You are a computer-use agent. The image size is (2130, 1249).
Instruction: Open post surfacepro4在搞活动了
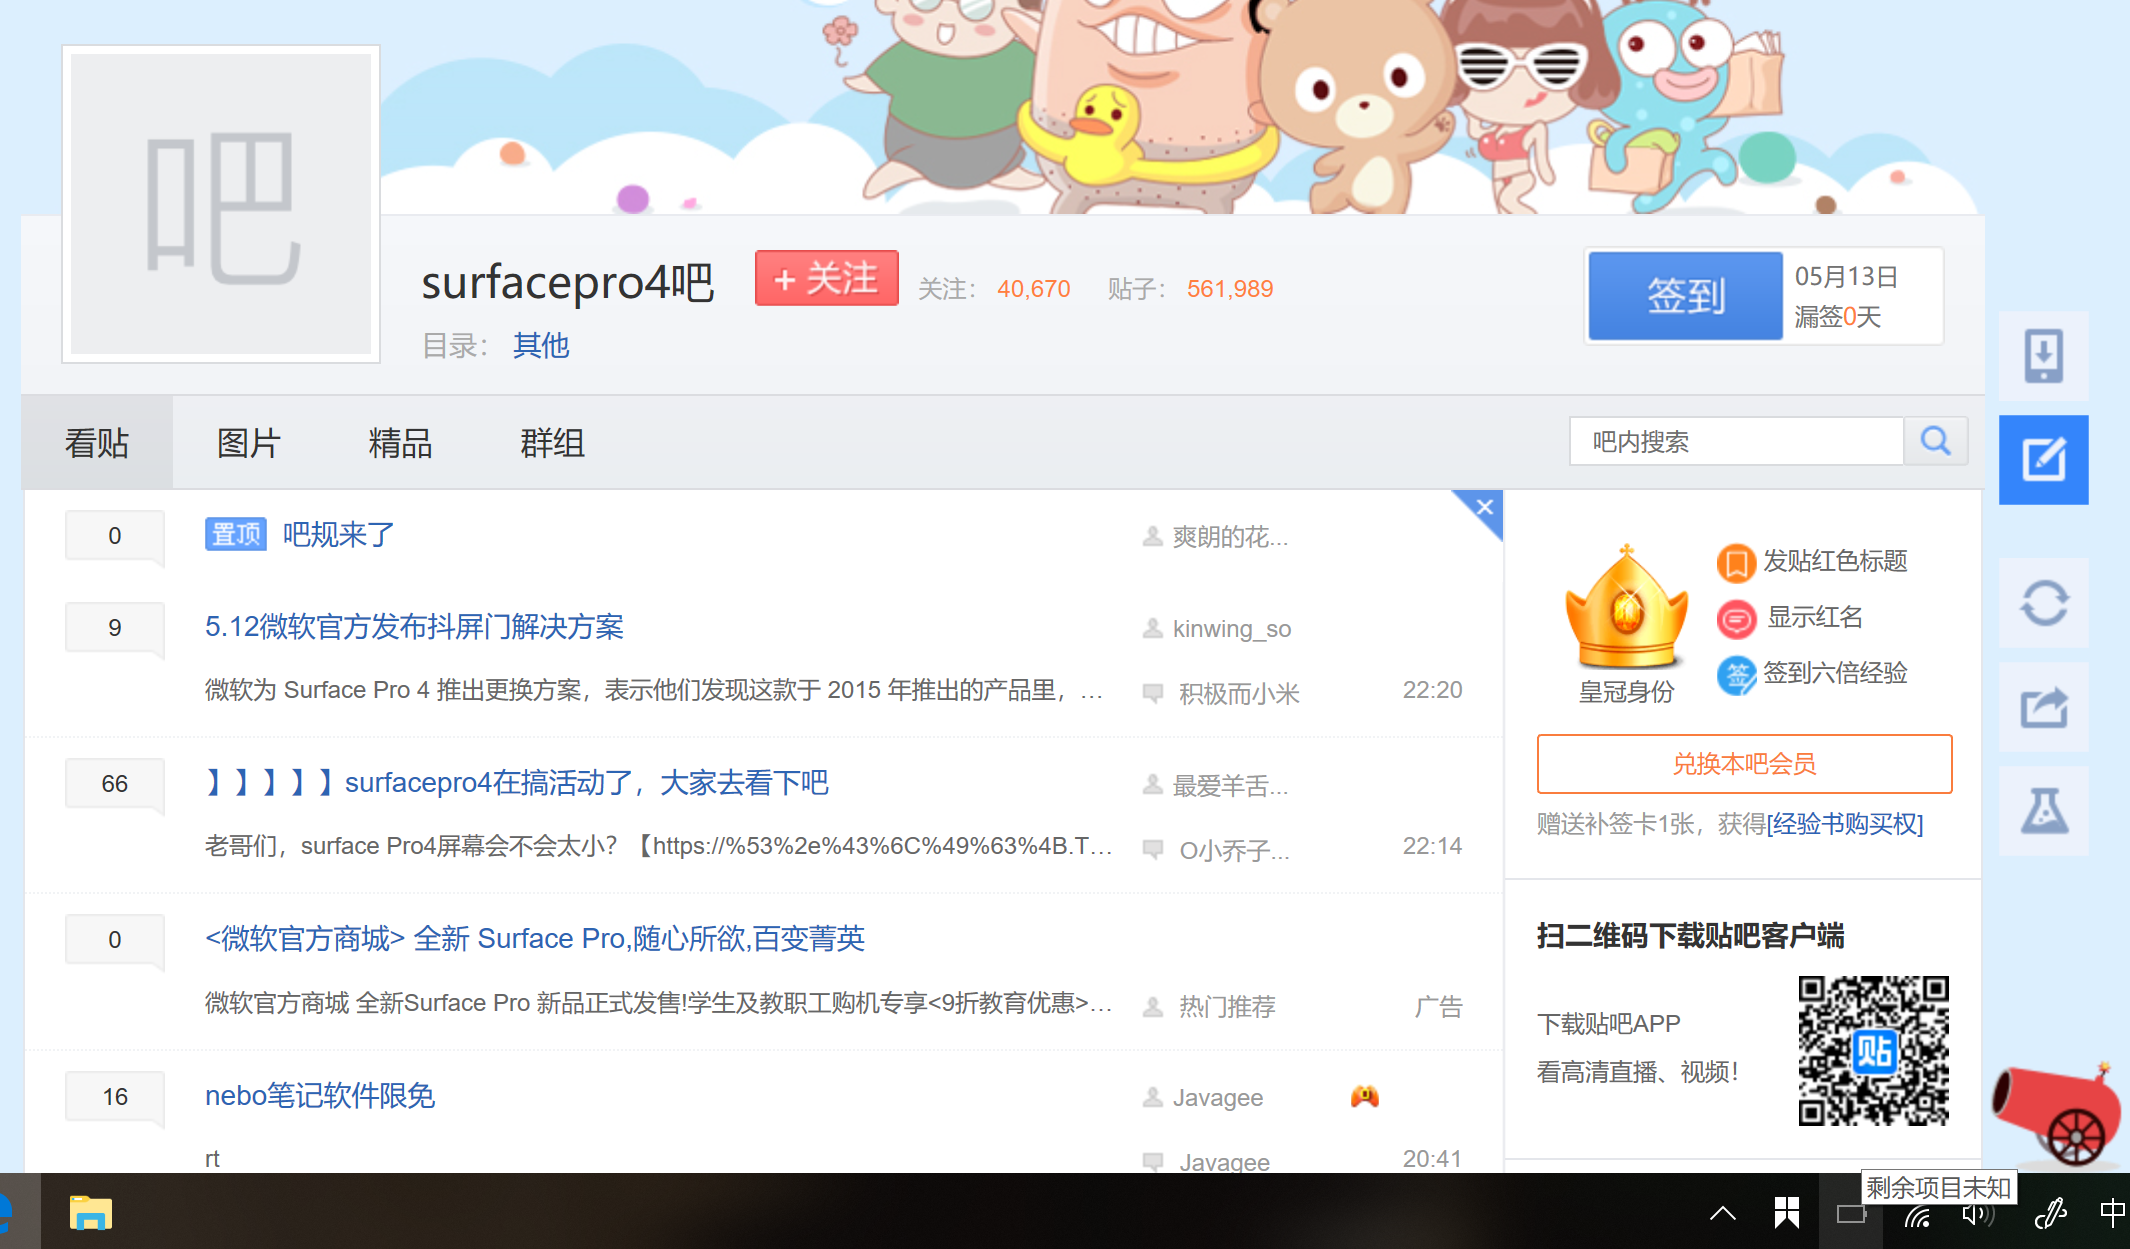pos(517,783)
